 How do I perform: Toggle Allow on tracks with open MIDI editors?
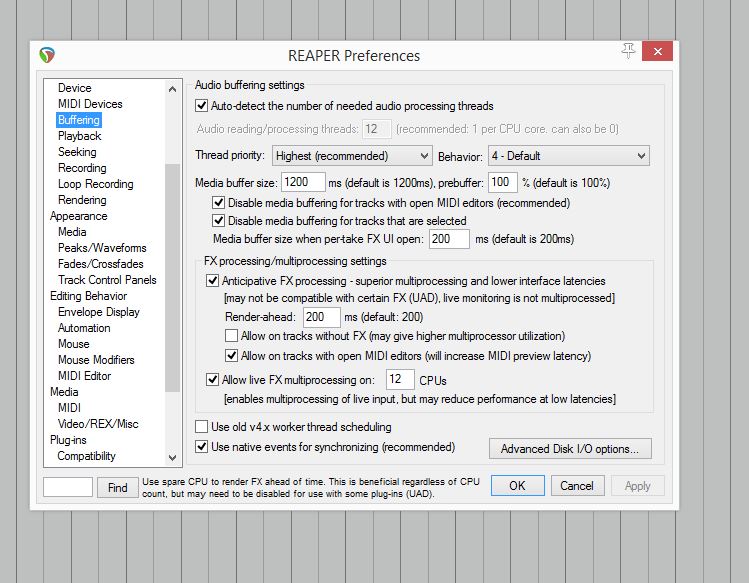pyautogui.click(x=231, y=356)
